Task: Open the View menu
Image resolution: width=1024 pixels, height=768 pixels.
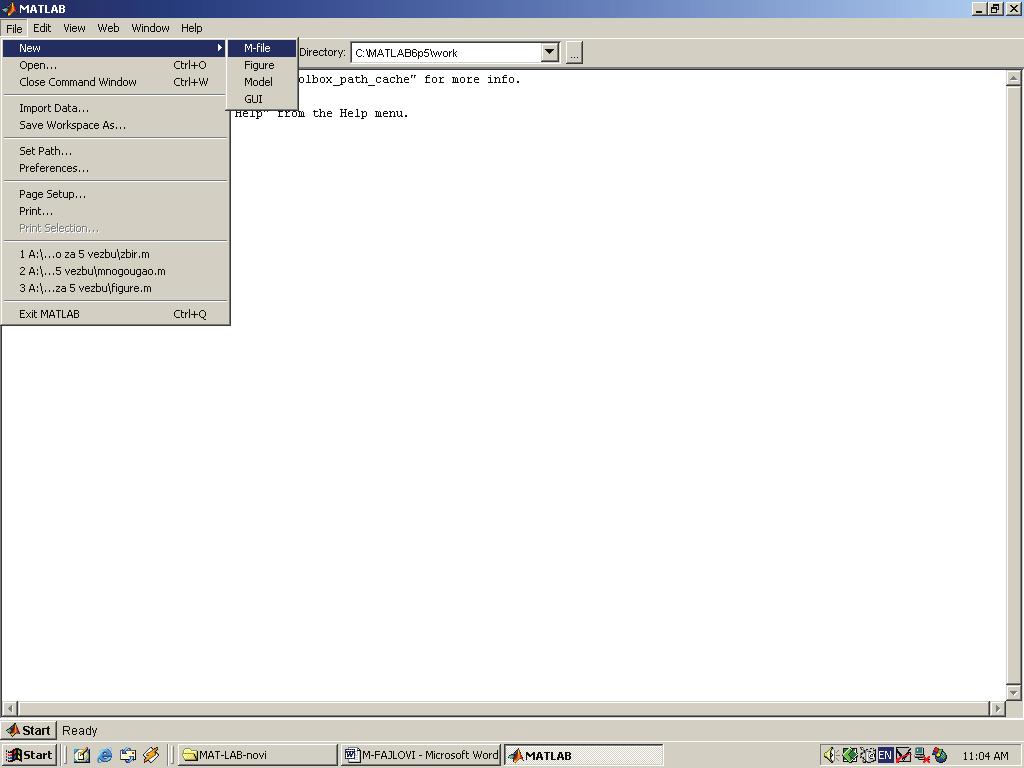Action: (x=74, y=28)
